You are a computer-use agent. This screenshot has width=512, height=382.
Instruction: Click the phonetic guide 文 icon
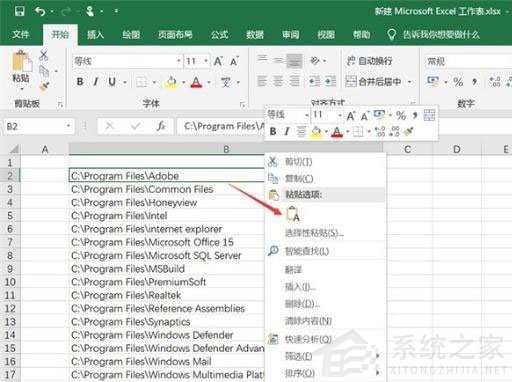pyautogui.click(x=226, y=82)
